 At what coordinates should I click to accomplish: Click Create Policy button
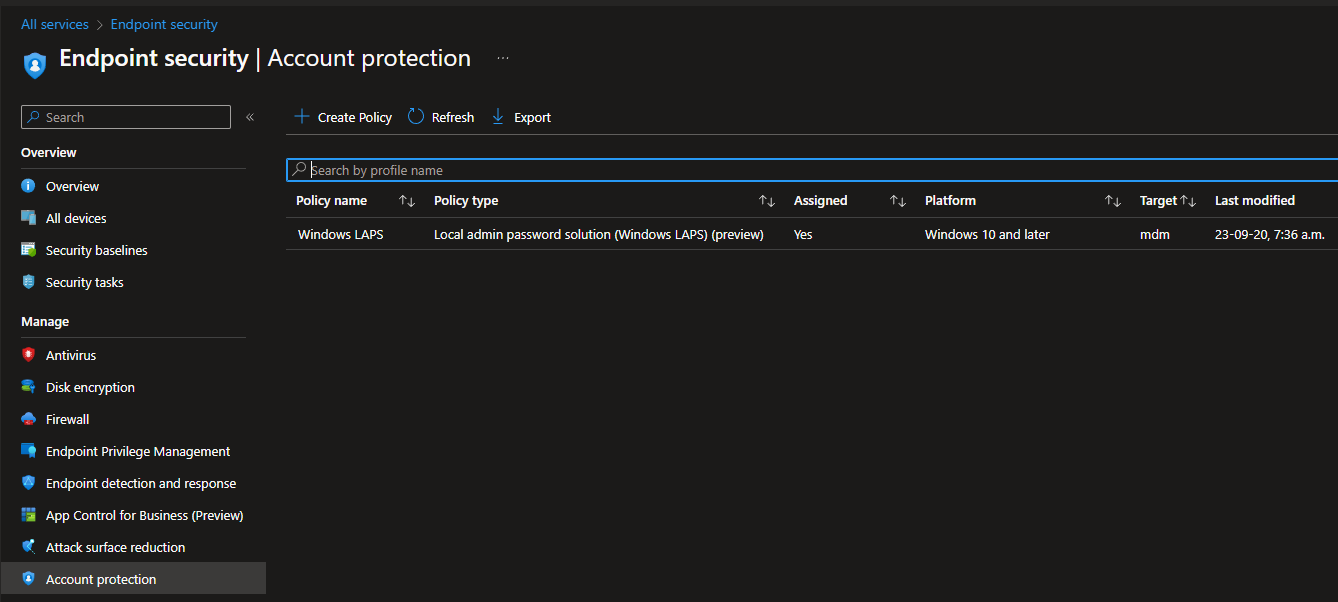click(343, 117)
